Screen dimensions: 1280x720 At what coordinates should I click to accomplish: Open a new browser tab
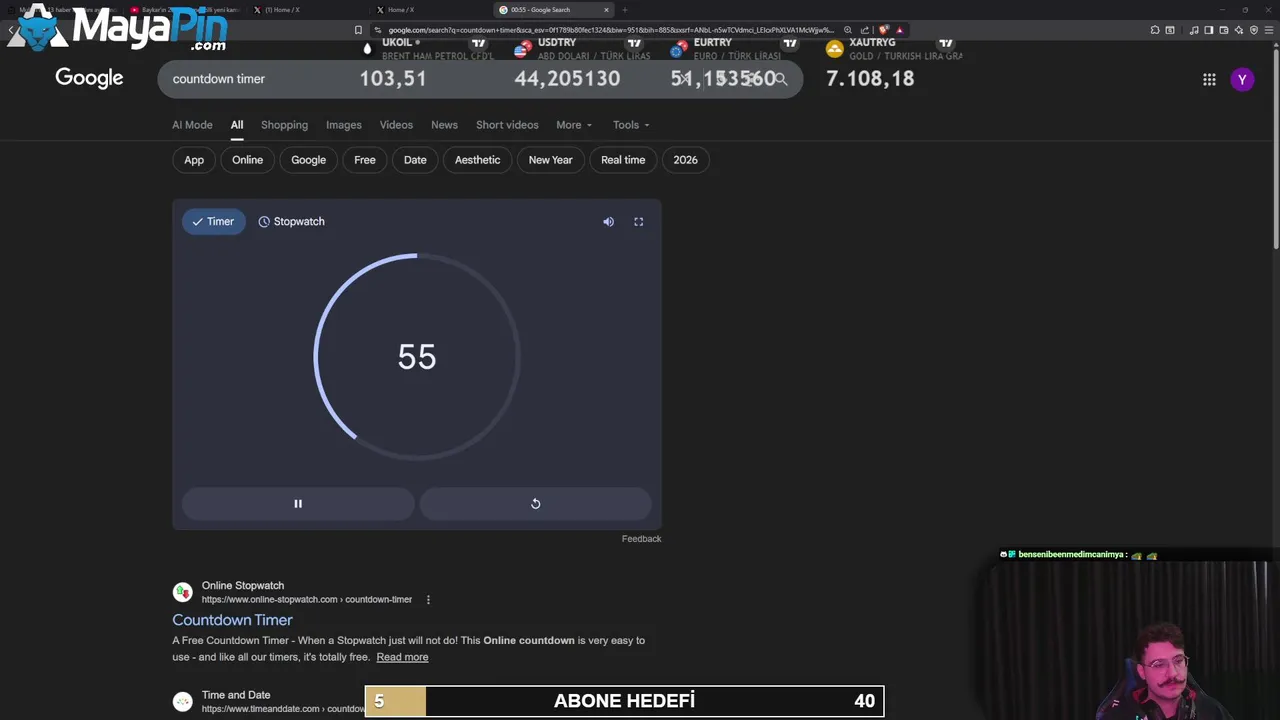pos(625,10)
